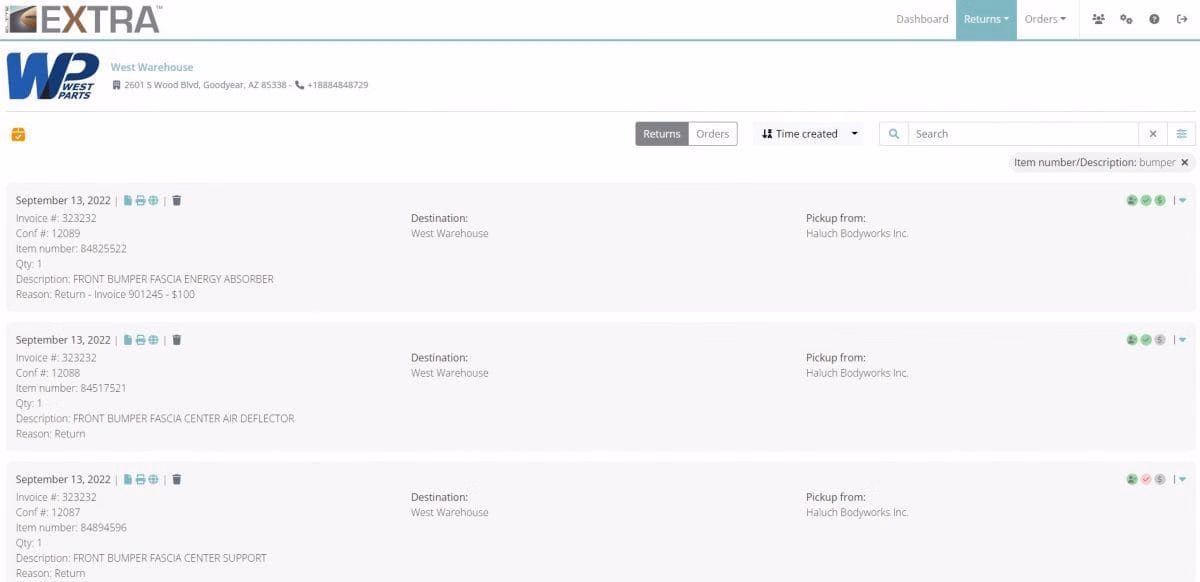Select text FRONT BUMPER FASCIA CENTER AIR DEFLECTOR

pyautogui.click(x=184, y=418)
